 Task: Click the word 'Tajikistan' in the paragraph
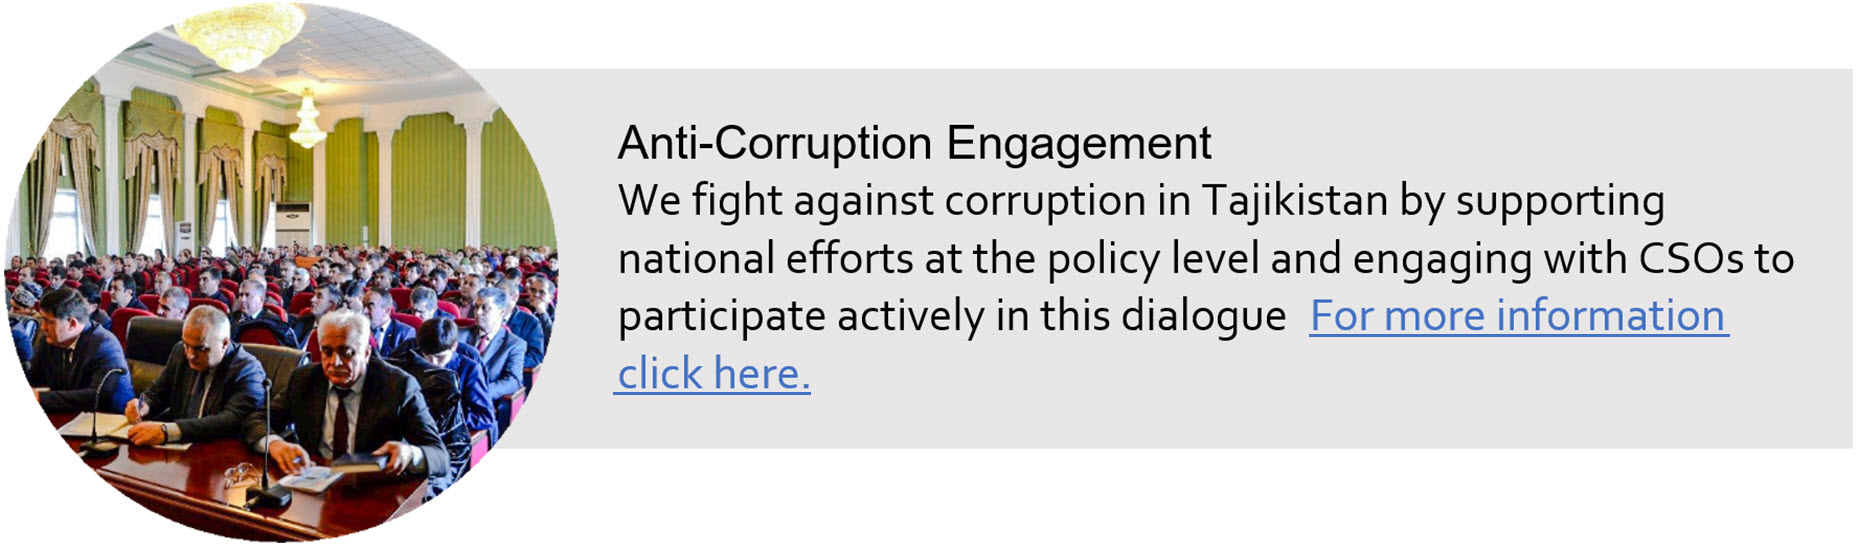1294,201
